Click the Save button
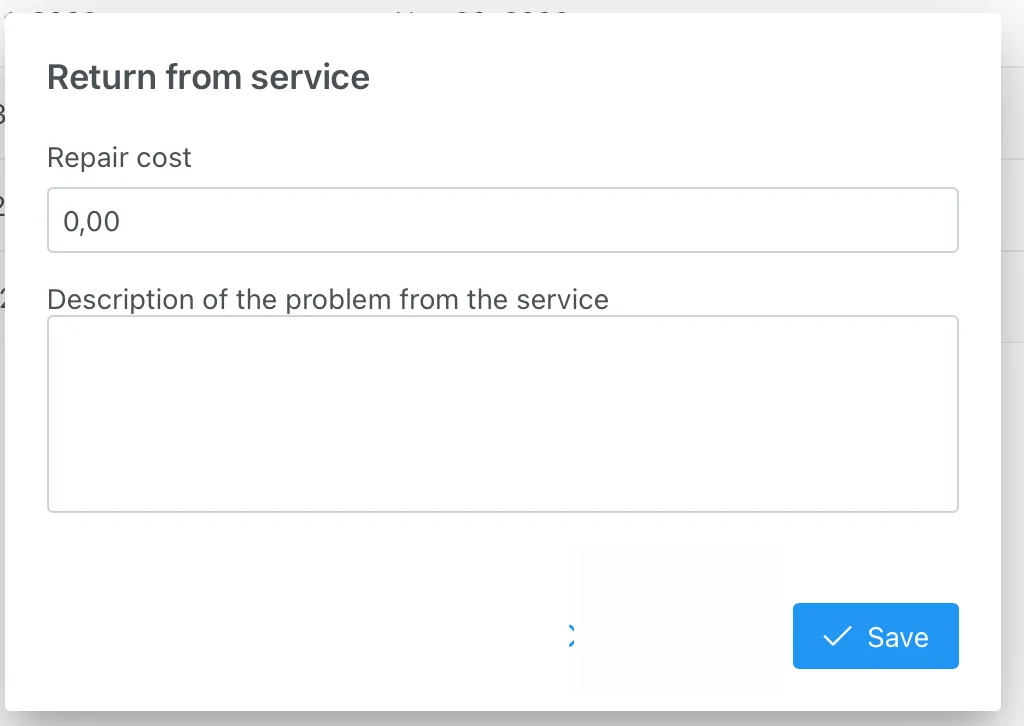The width and height of the screenshot is (1024, 726). (x=875, y=636)
